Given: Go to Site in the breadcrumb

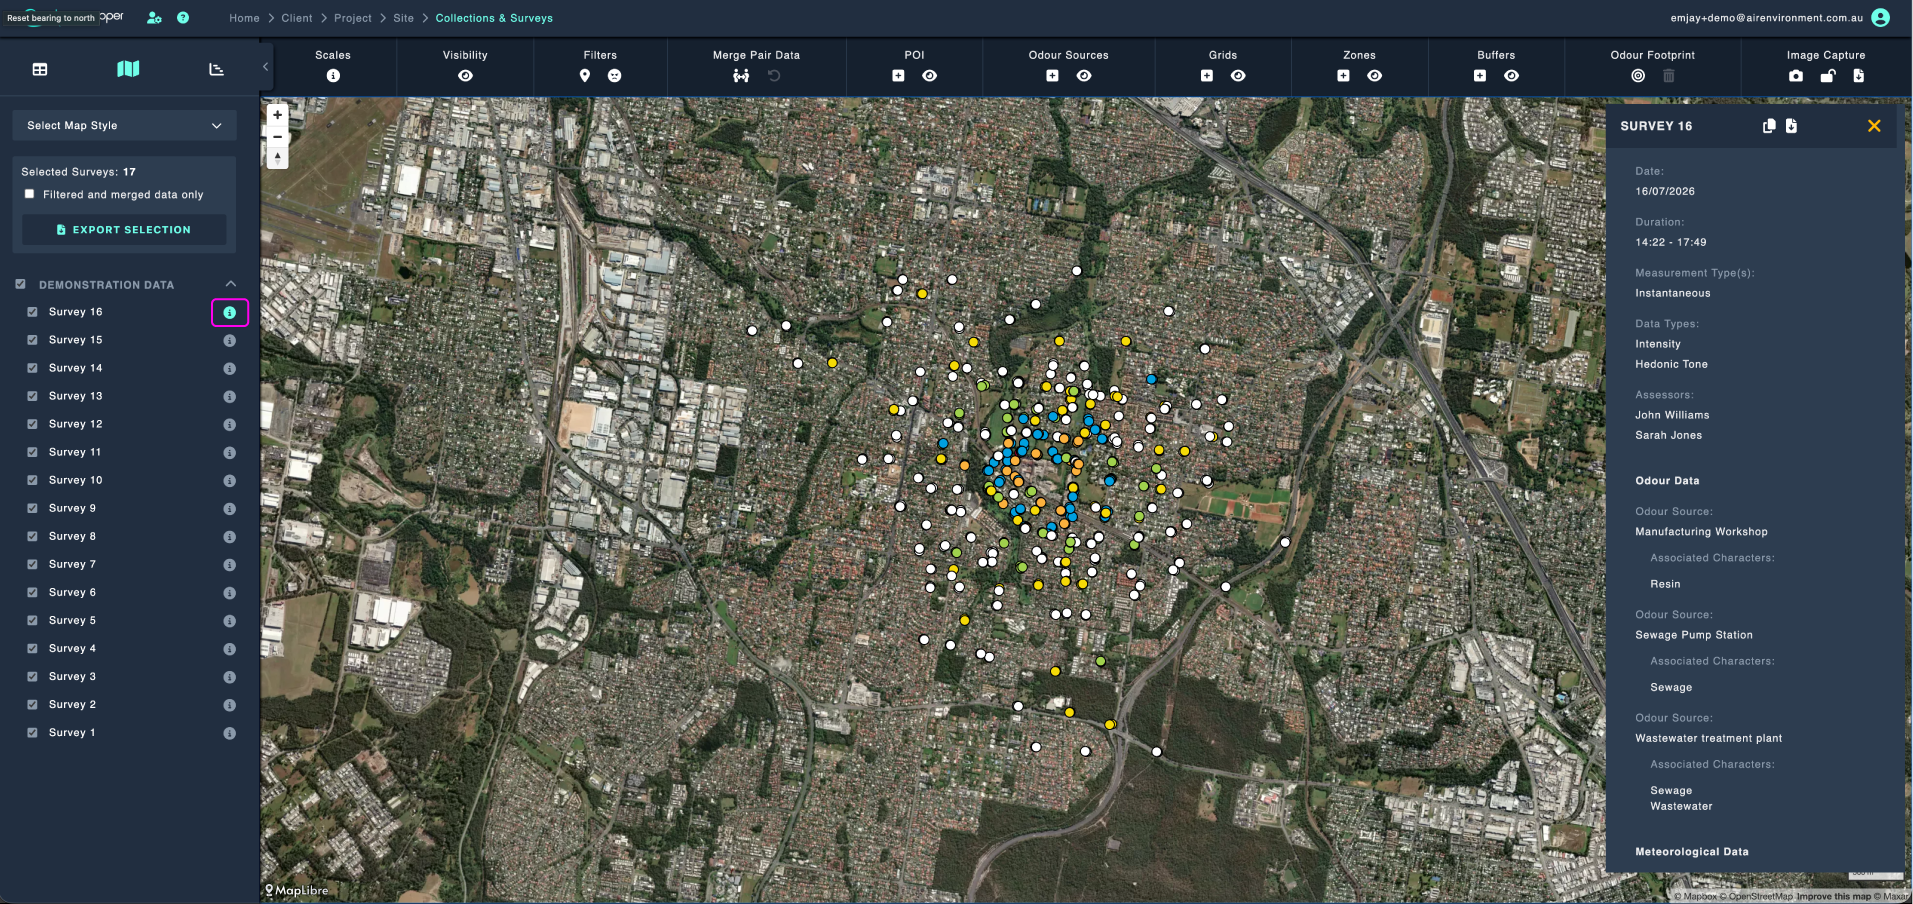Looking at the screenshot, I should (x=404, y=18).
